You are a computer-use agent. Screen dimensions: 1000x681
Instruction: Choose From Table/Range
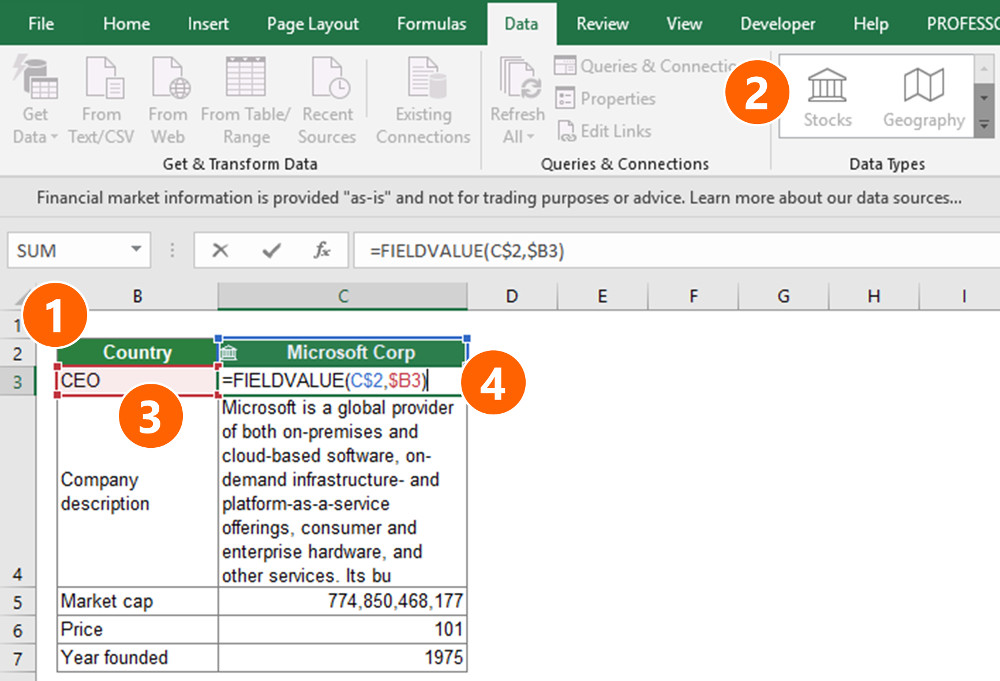pyautogui.click(x=246, y=101)
